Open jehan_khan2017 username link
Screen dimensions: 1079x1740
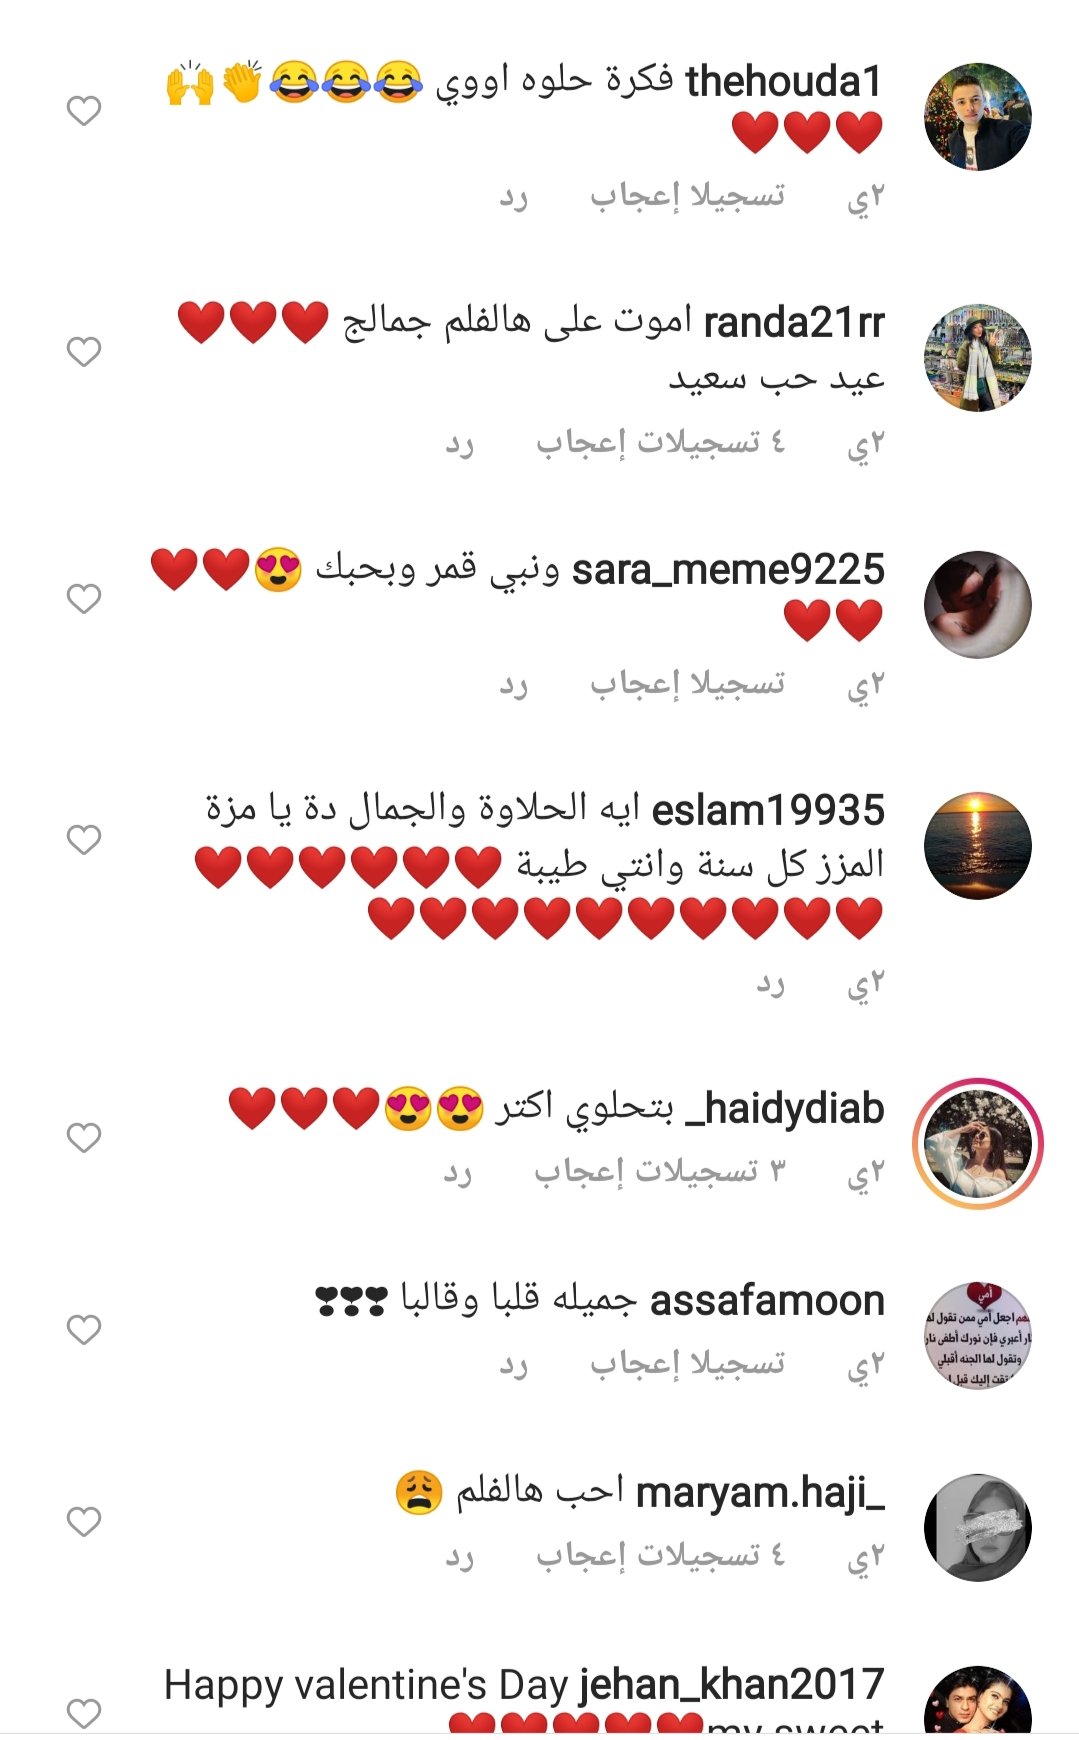tap(732, 1685)
